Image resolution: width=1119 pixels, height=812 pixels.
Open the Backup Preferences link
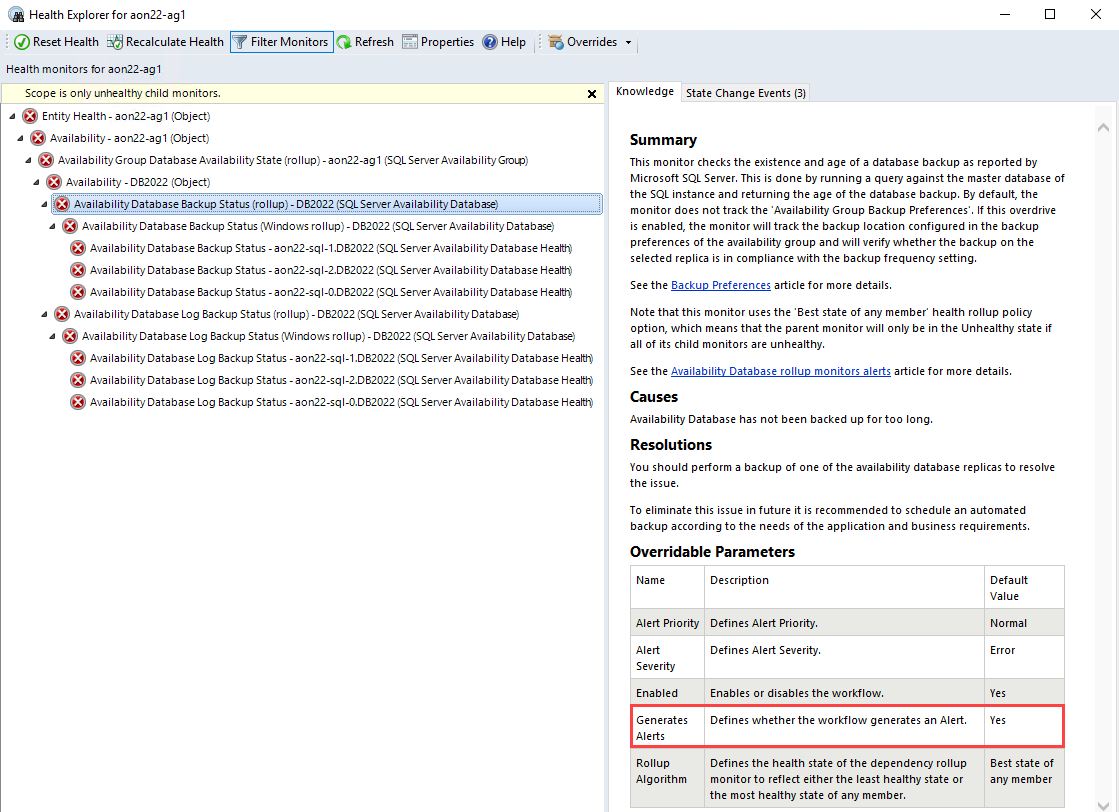coord(721,285)
